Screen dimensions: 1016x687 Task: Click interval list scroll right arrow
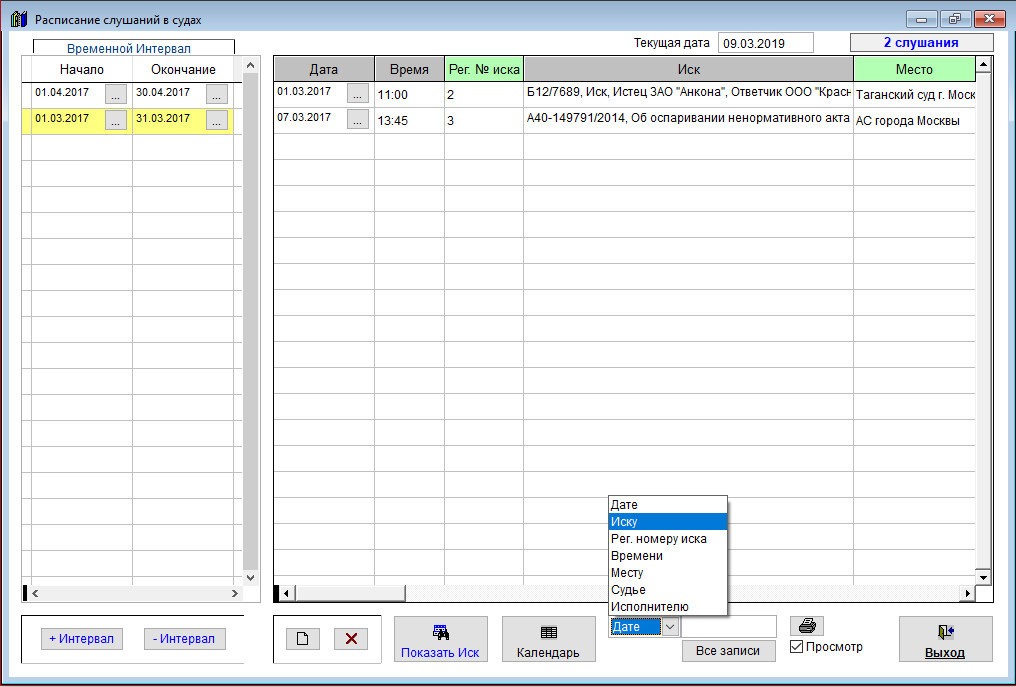coord(235,594)
